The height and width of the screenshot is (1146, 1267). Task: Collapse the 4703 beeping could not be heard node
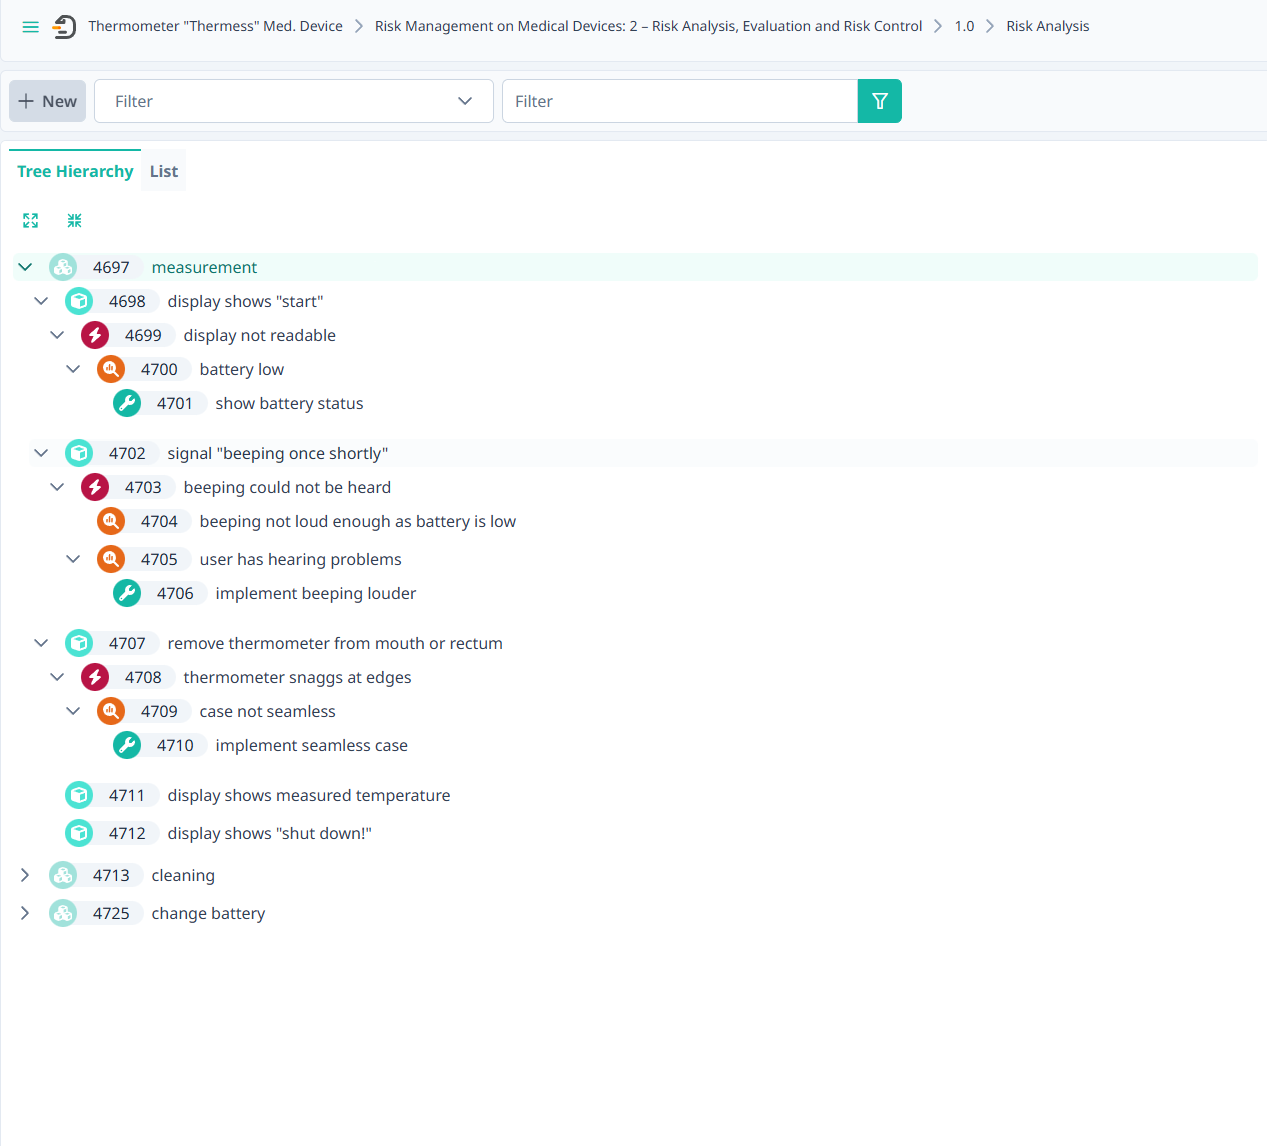pos(57,487)
